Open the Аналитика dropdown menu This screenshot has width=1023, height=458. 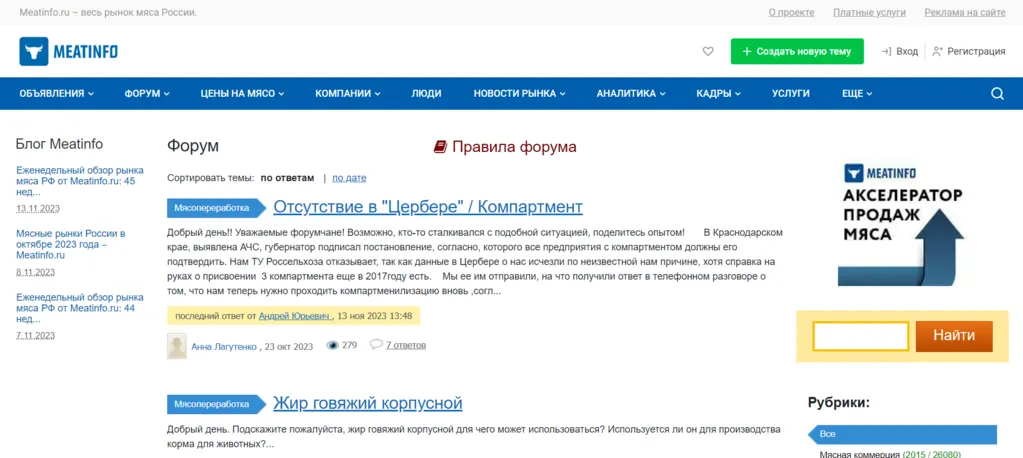(631, 94)
